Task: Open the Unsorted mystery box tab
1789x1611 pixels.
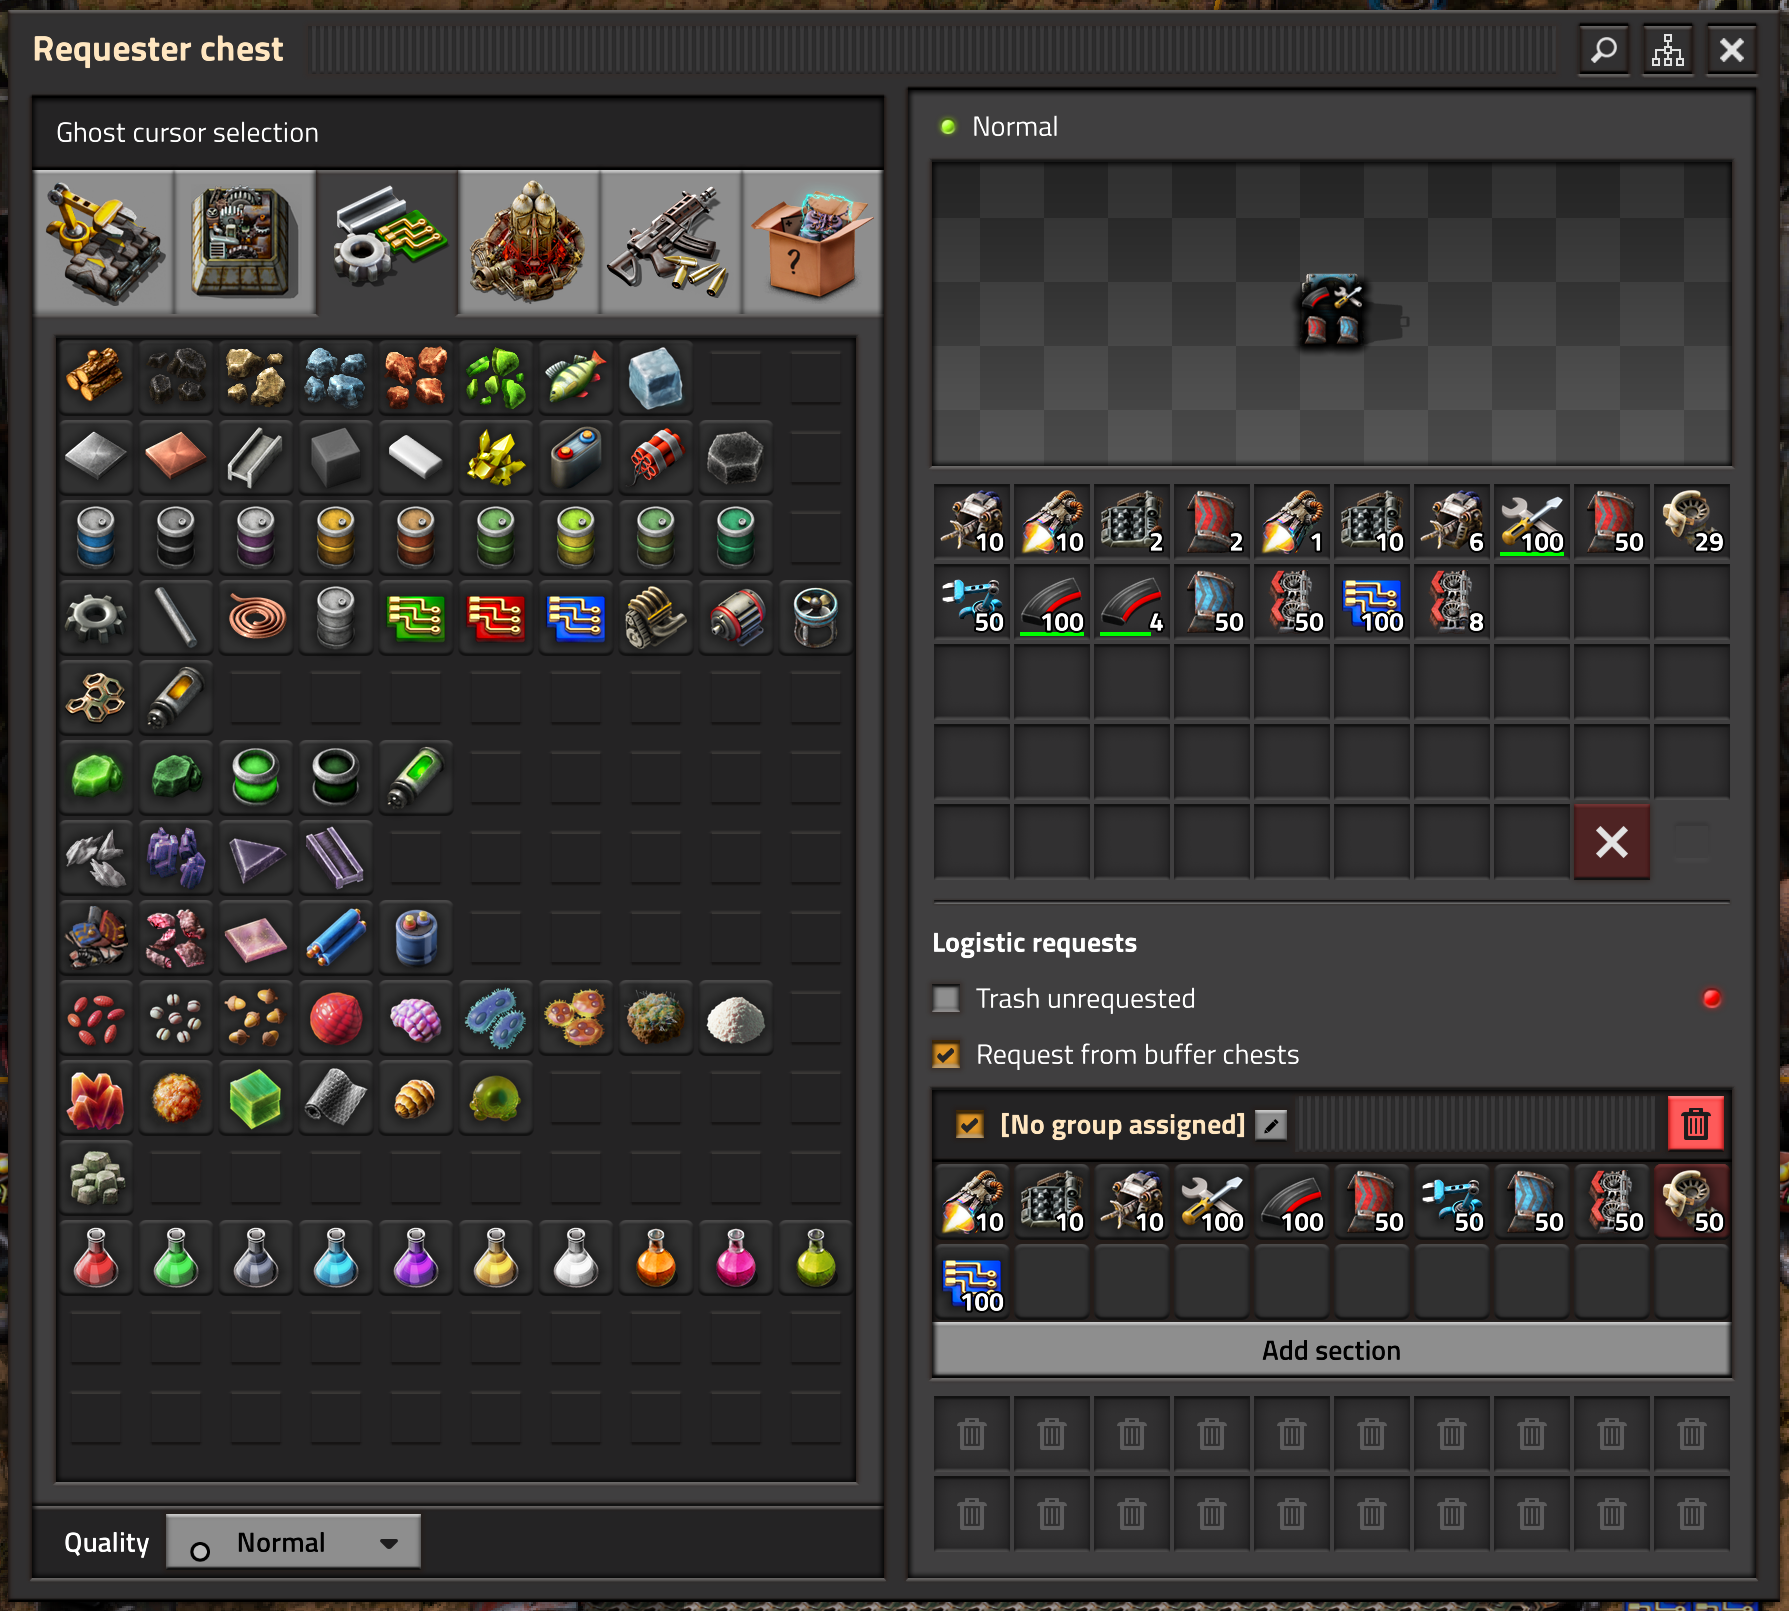Action: pos(812,243)
